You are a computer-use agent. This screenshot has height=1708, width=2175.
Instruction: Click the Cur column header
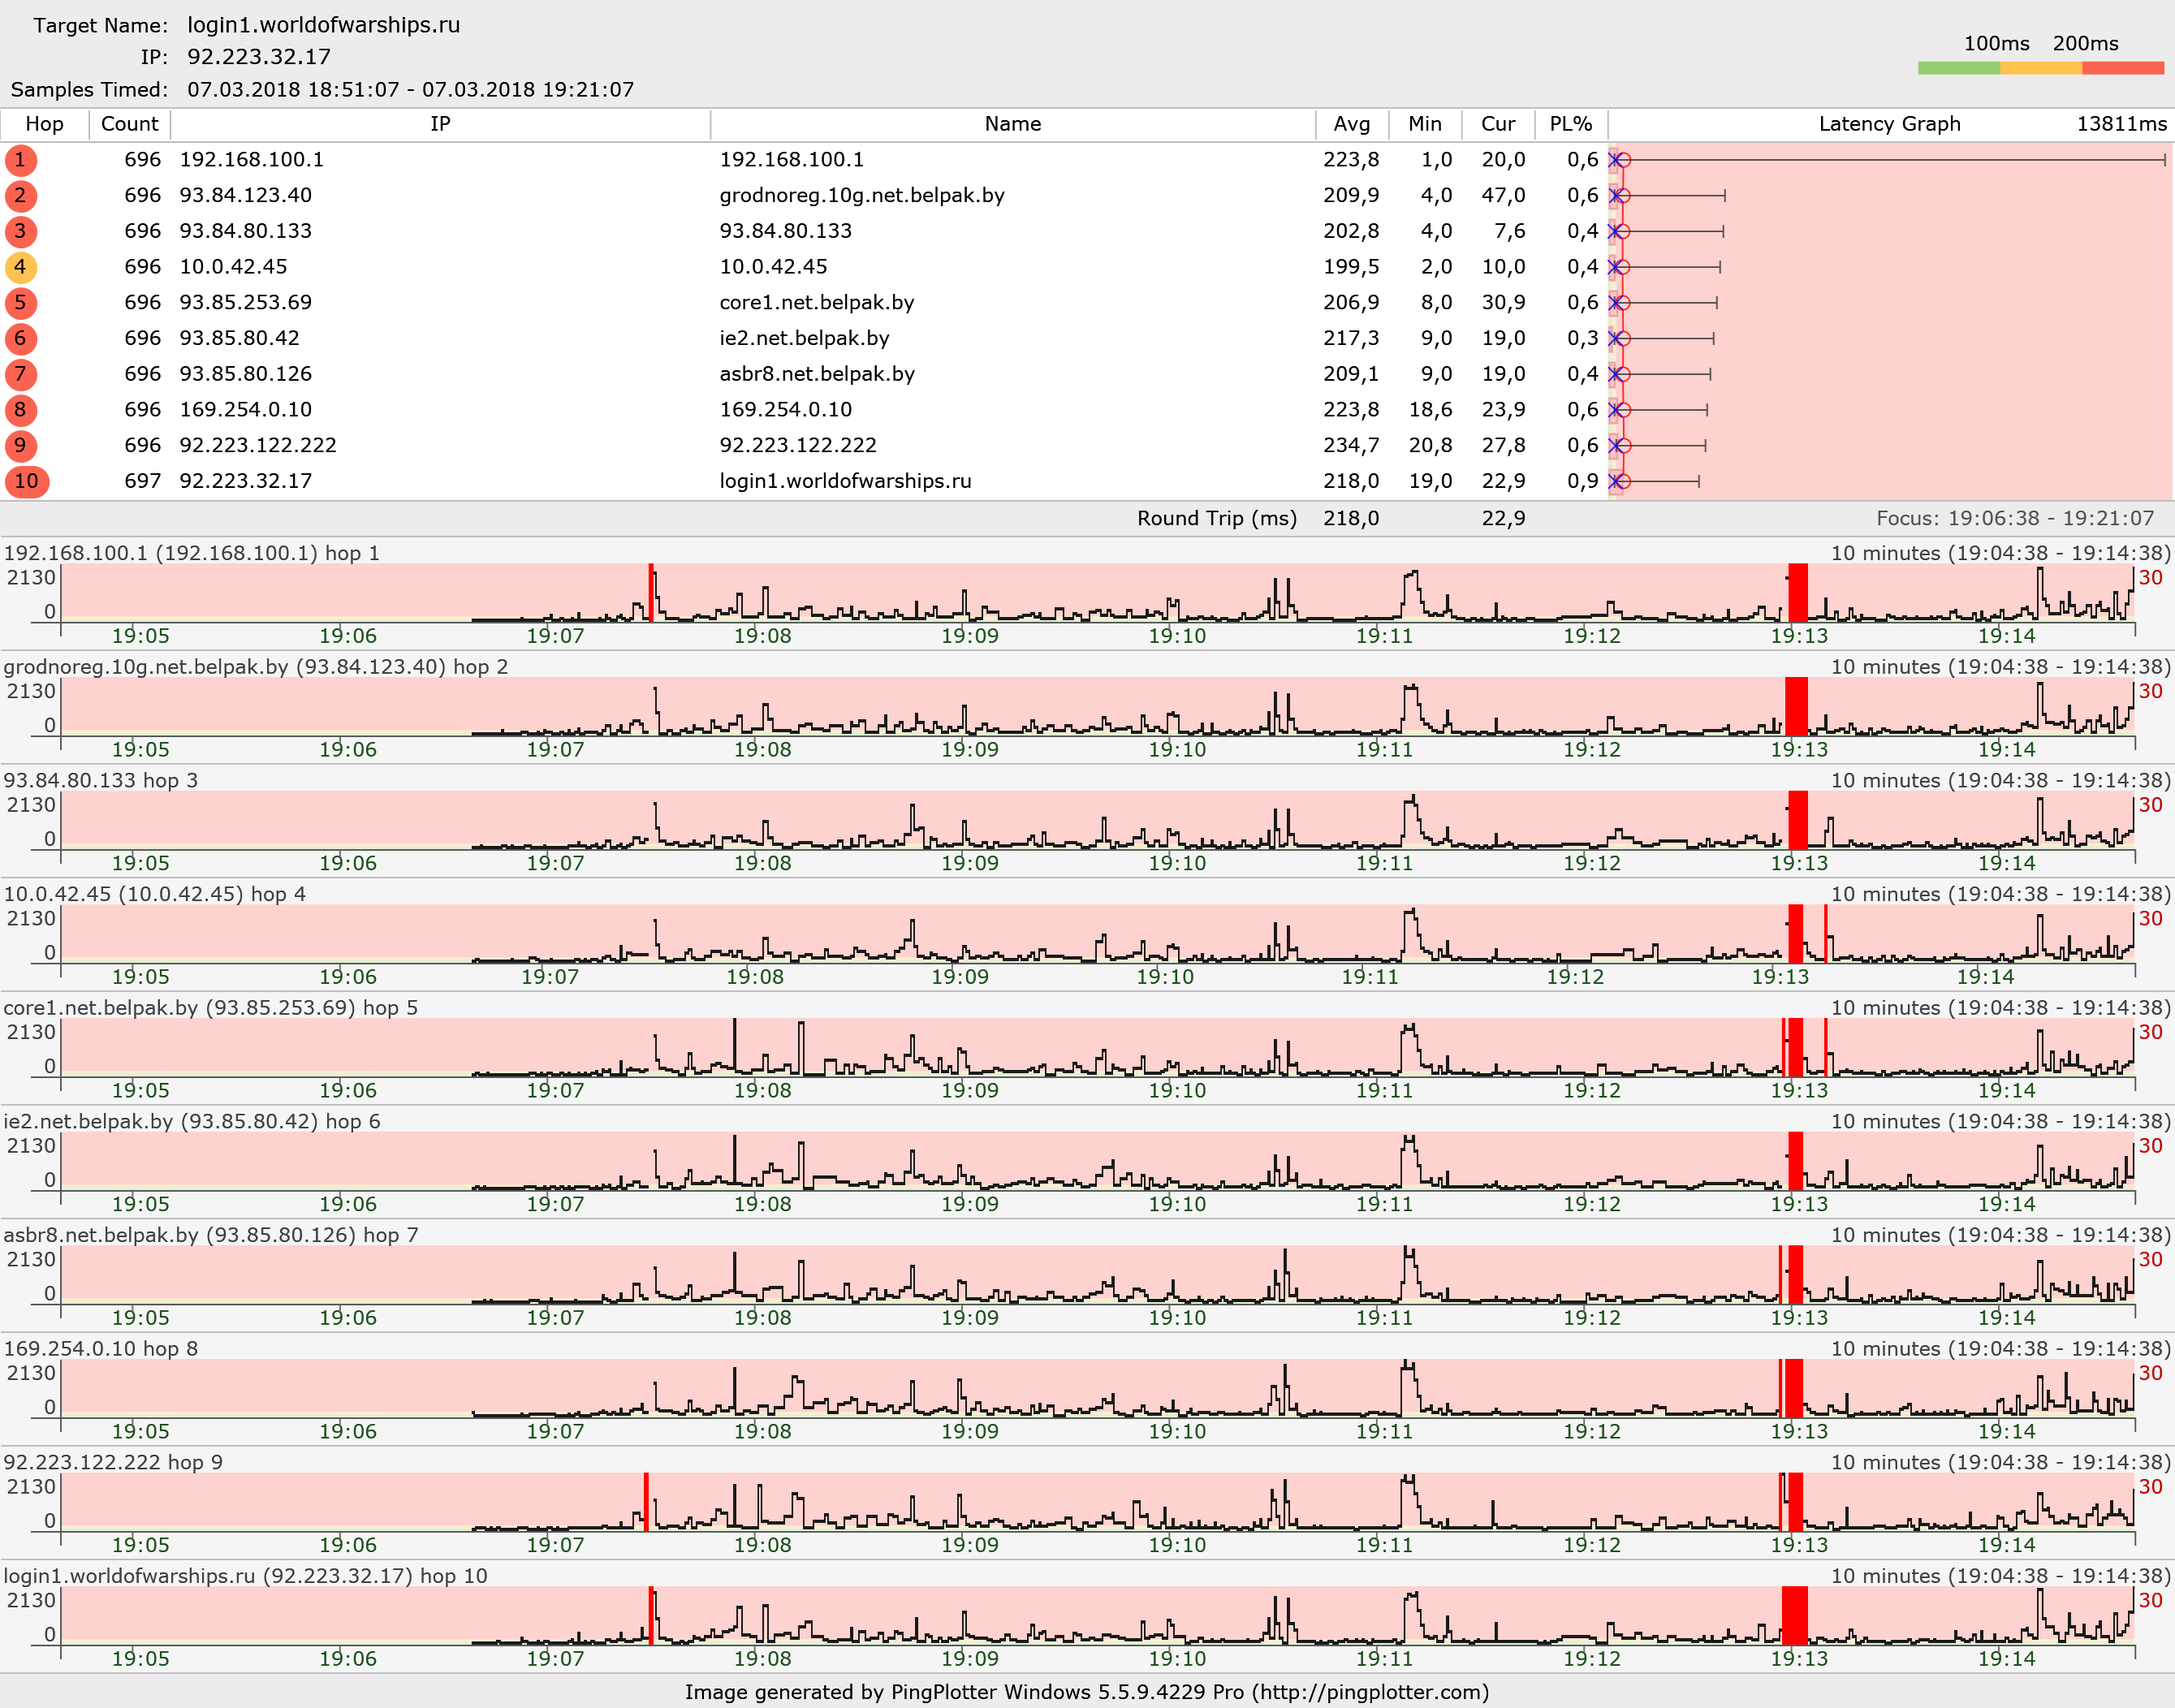(1498, 124)
